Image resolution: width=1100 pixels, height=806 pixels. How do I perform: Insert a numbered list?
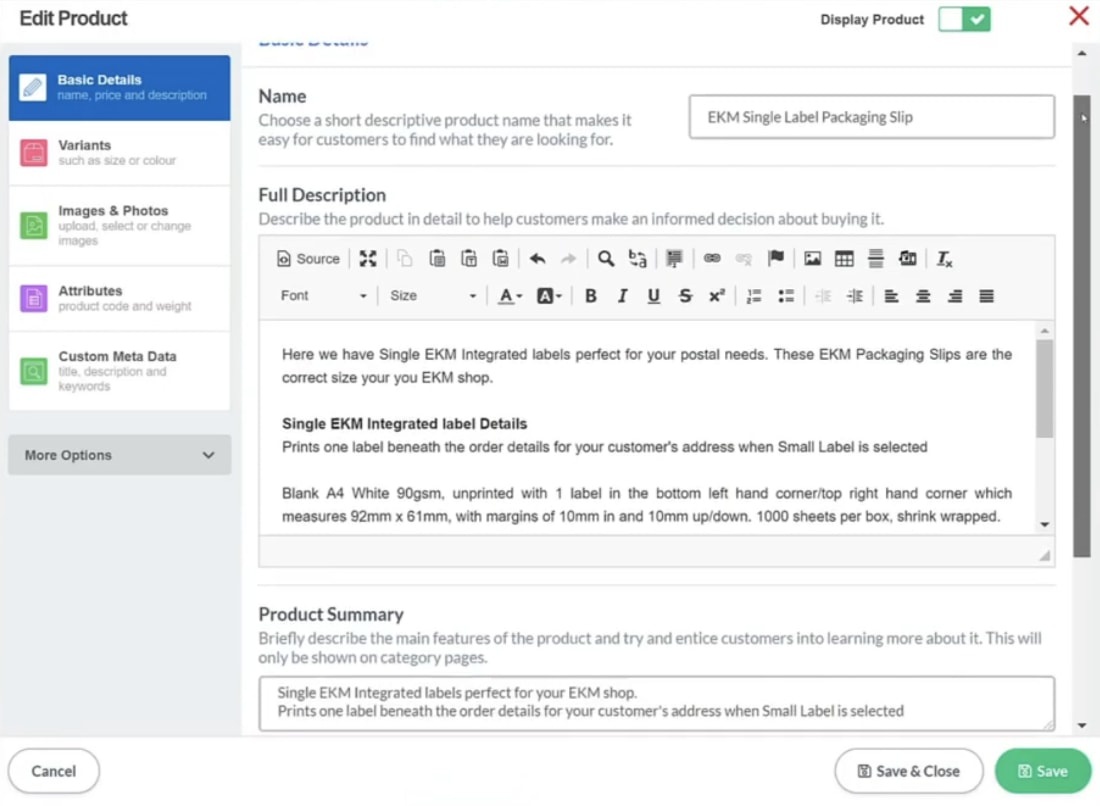click(754, 296)
